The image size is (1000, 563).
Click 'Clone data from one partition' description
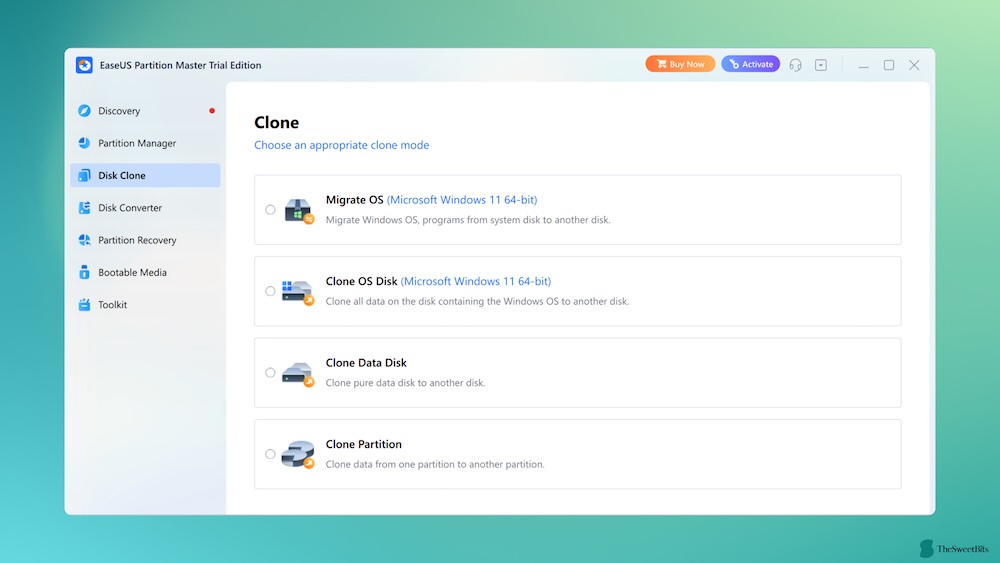coord(435,465)
